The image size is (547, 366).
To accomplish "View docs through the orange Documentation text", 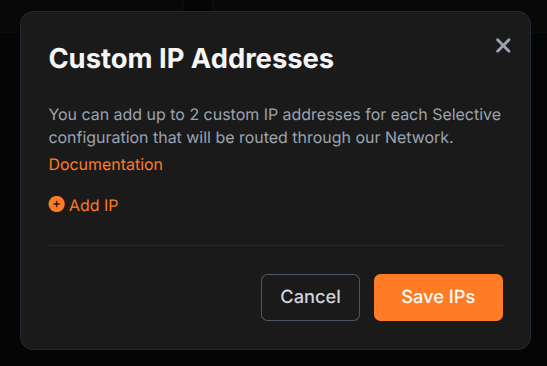I will (x=106, y=164).
